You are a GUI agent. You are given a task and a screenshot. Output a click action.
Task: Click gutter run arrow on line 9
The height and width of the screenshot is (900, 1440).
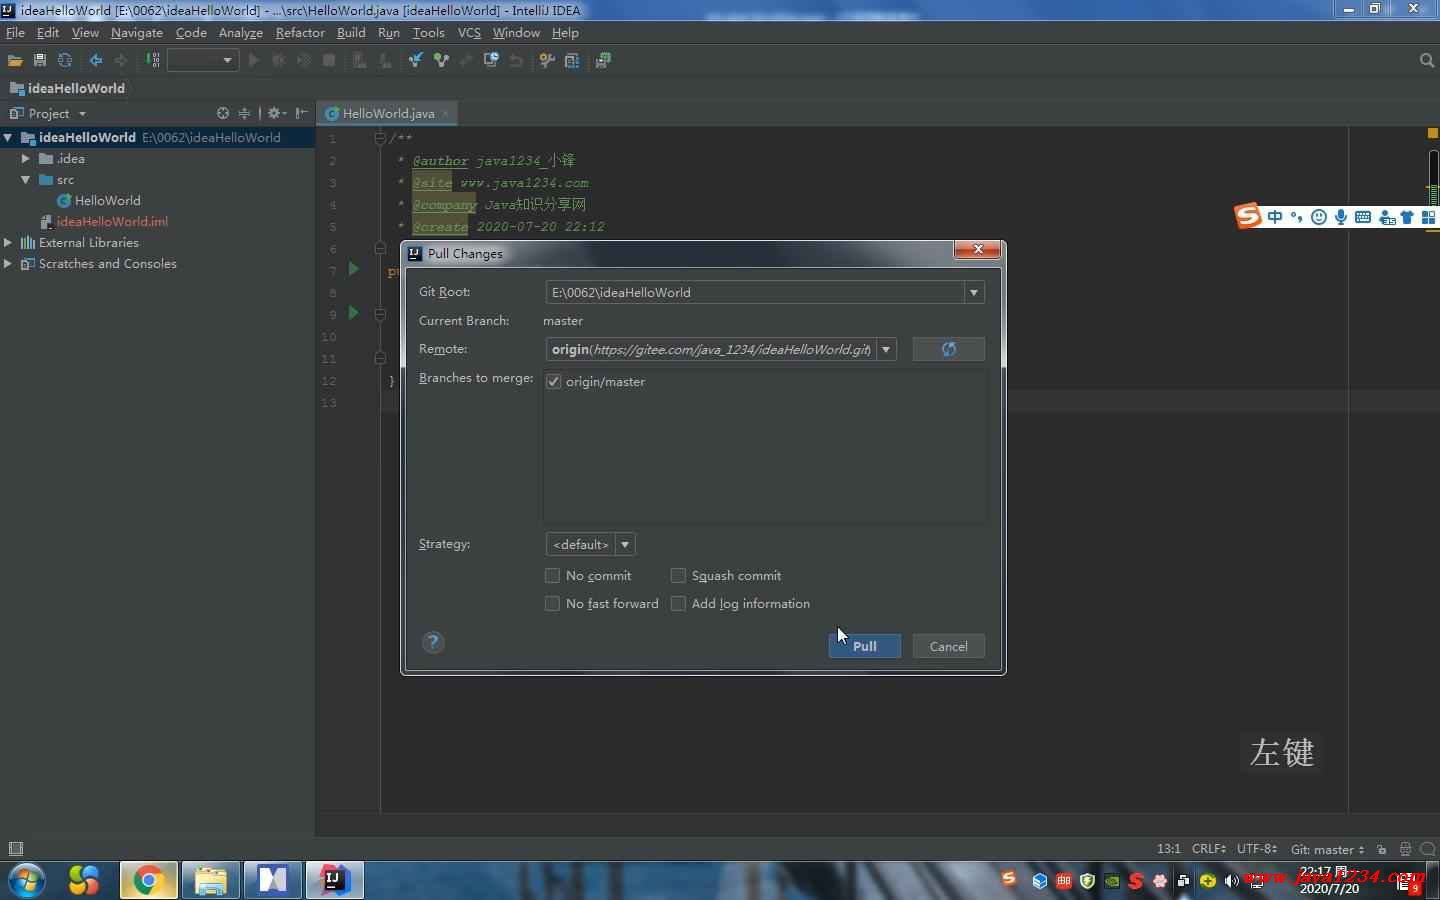click(x=353, y=313)
